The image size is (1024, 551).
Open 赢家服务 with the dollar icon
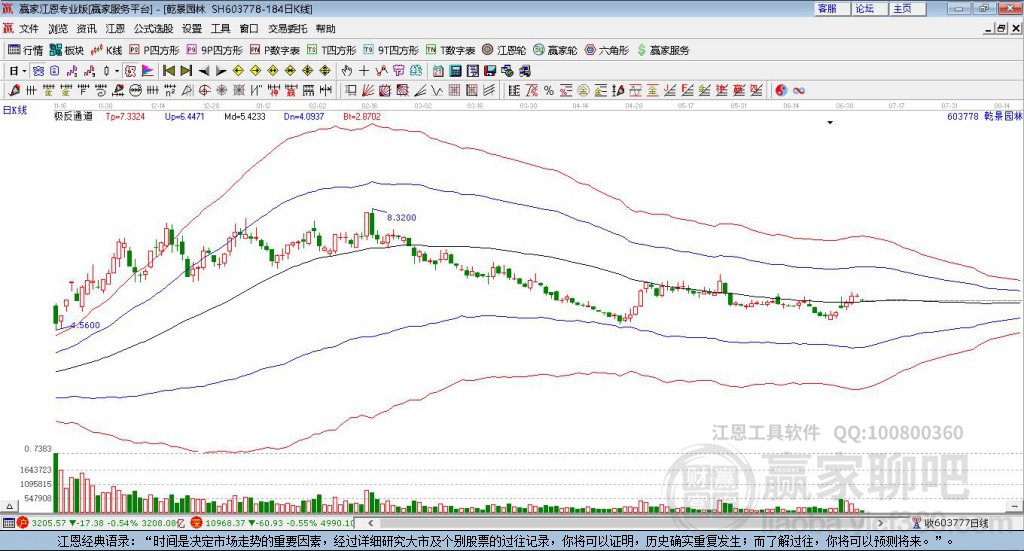(x=662, y=50)
